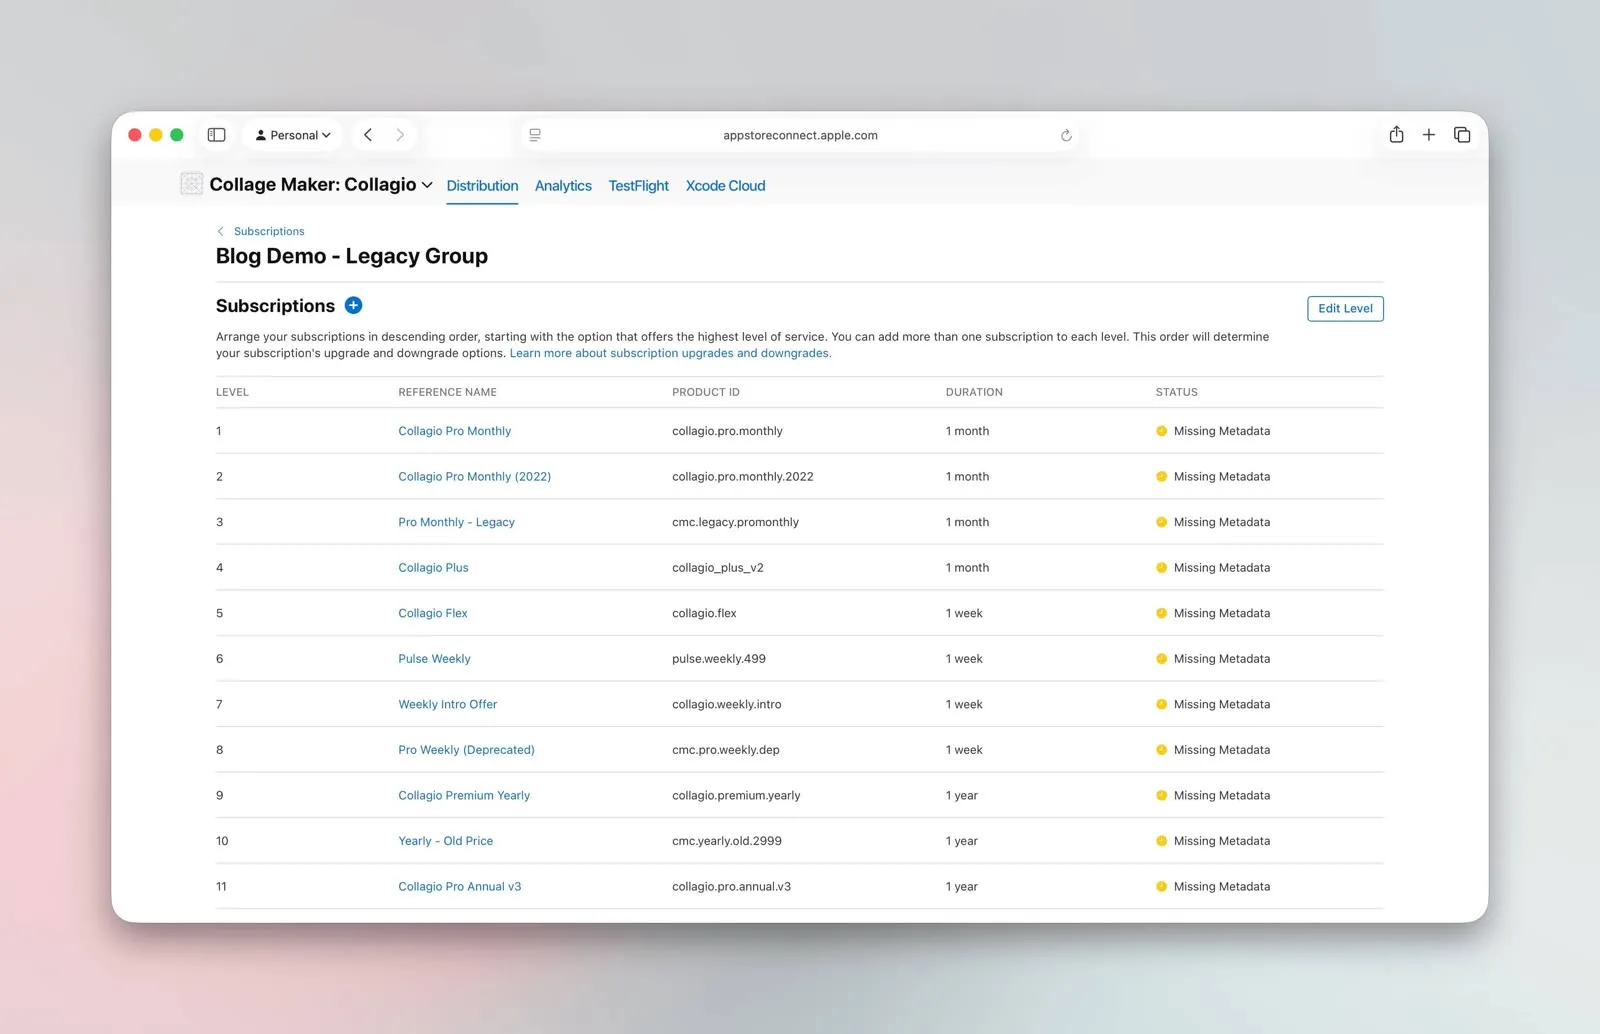The height and width of the screenshot is (1034, 1600).
Task: Switch to the Distribution tab
Action: tap(482, 186)
